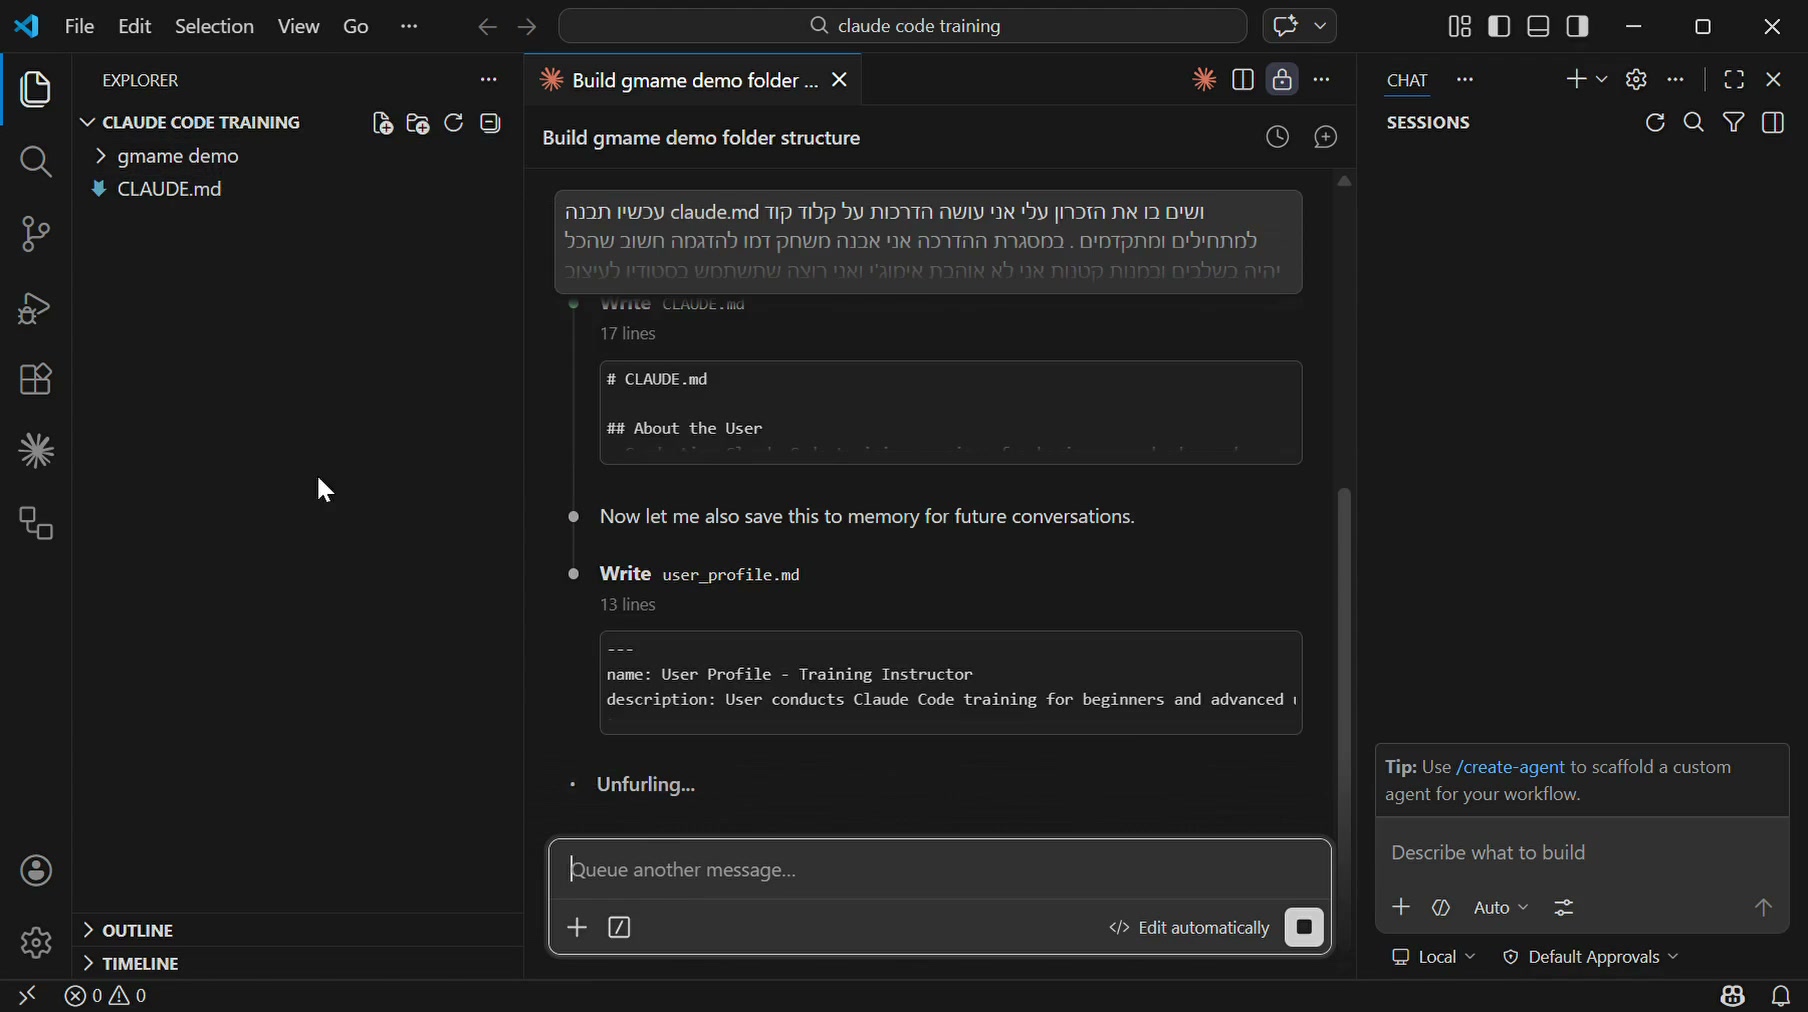Customize the editor layout
This screenshot has width=1808, height=1012.
(x=1460, y=27)
